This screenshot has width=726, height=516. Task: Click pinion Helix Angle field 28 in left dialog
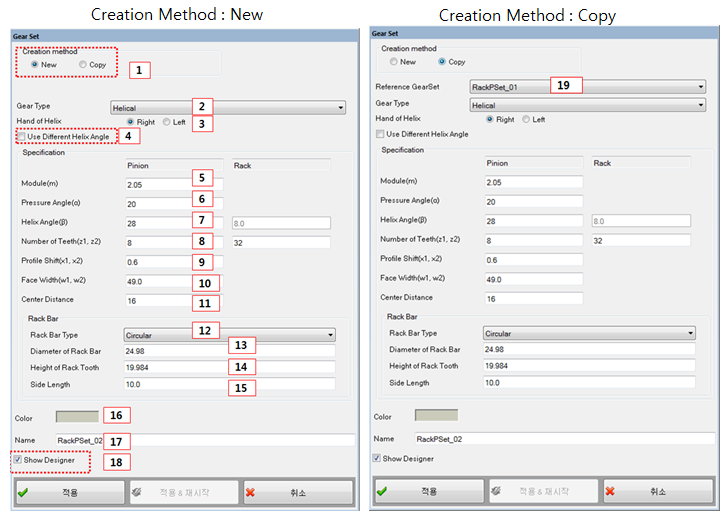point(174,223)
